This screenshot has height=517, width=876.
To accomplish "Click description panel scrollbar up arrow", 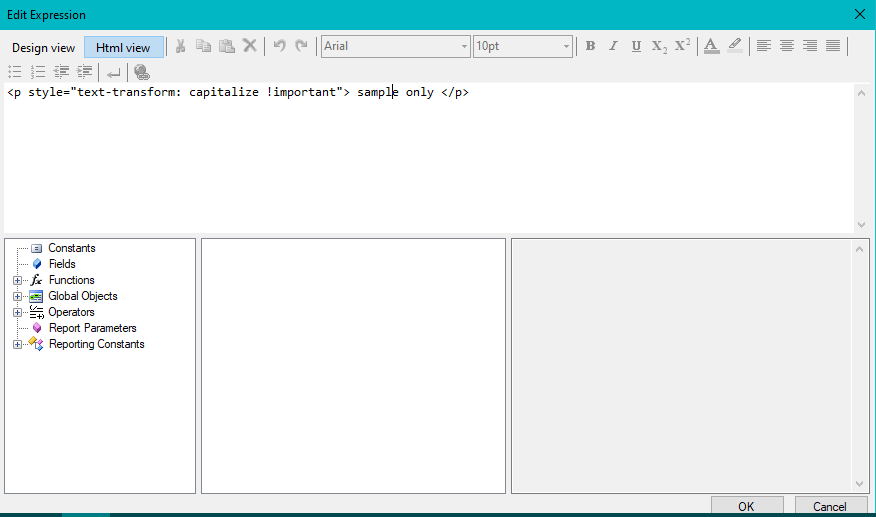I will (x=860, y=249).
